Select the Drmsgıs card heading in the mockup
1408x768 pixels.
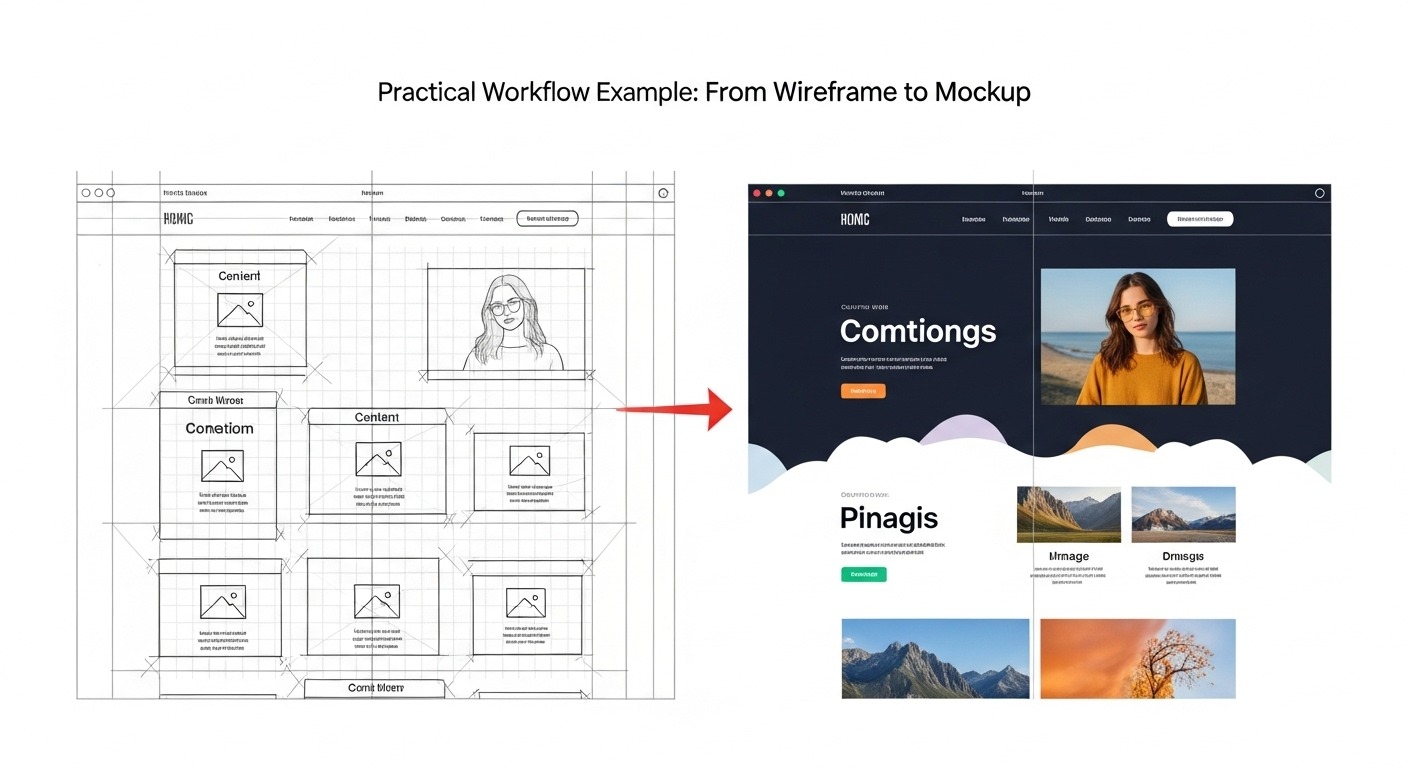point(1183,556)
